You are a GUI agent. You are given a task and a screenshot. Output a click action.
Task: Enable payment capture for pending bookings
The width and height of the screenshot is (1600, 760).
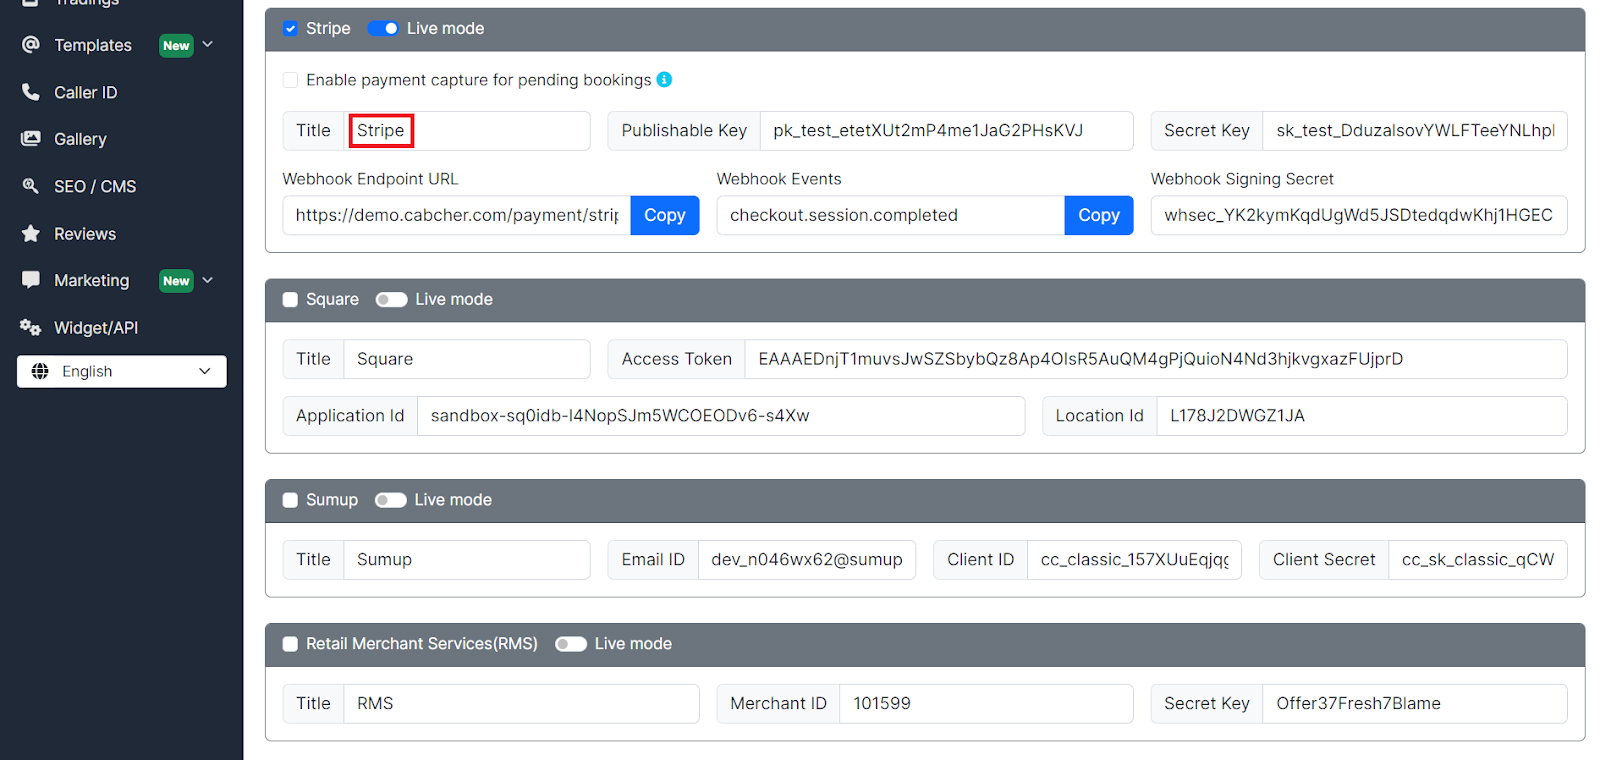(x=290, y=80)
